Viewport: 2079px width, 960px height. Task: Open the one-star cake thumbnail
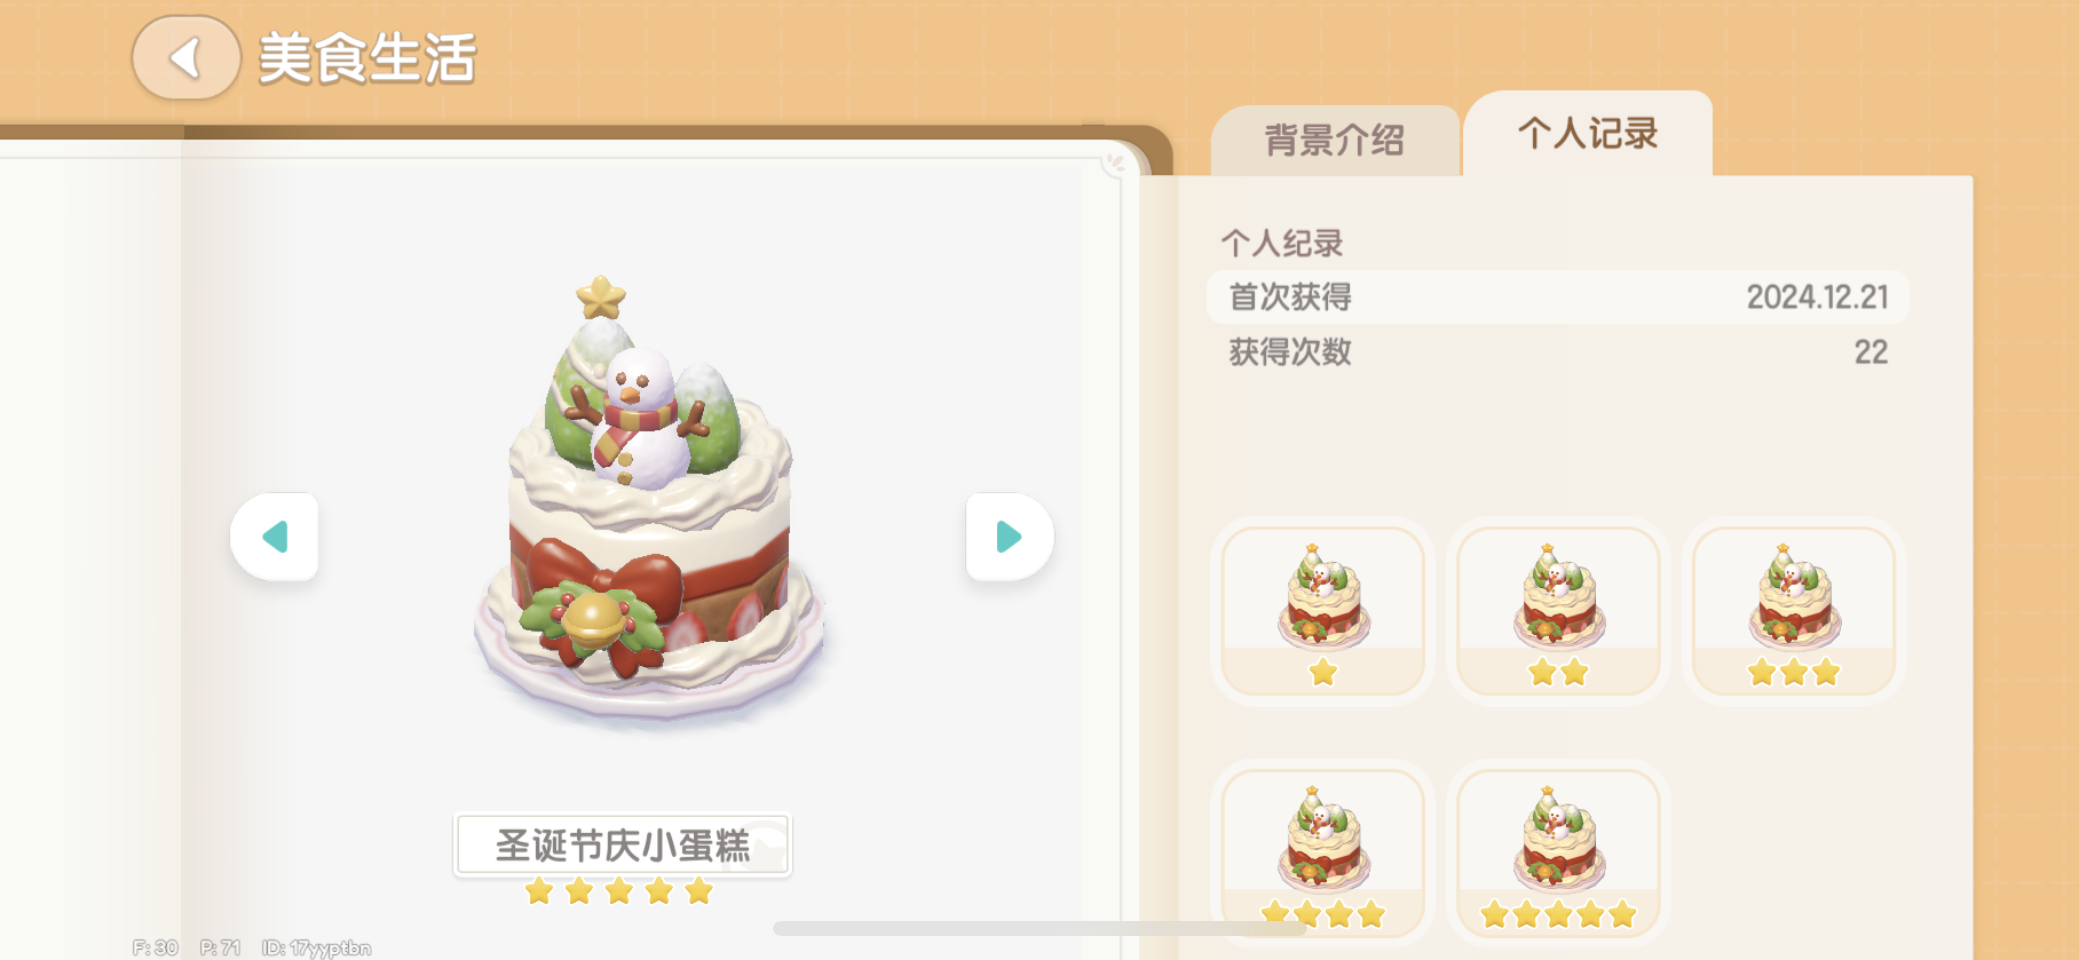(1323, 611)
